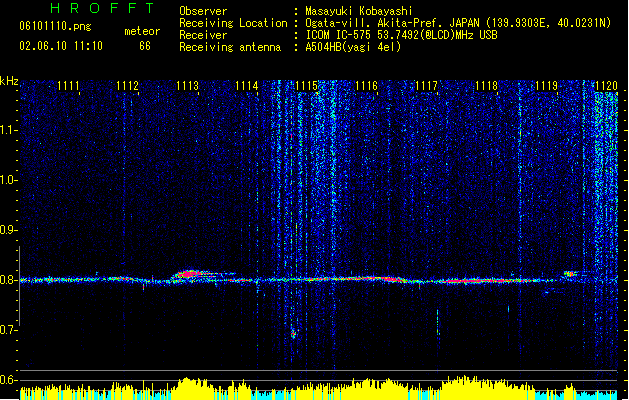629x400 pixels.
Task: Click the 1119 time marker
Action: pos(547,85)
